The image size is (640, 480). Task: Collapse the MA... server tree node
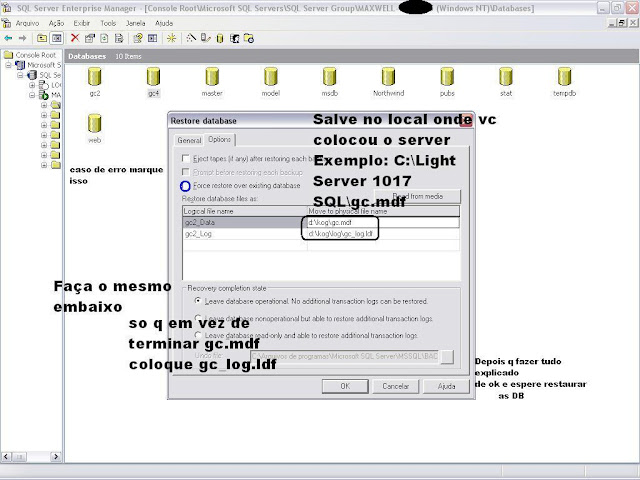click(x=32, y=95)
